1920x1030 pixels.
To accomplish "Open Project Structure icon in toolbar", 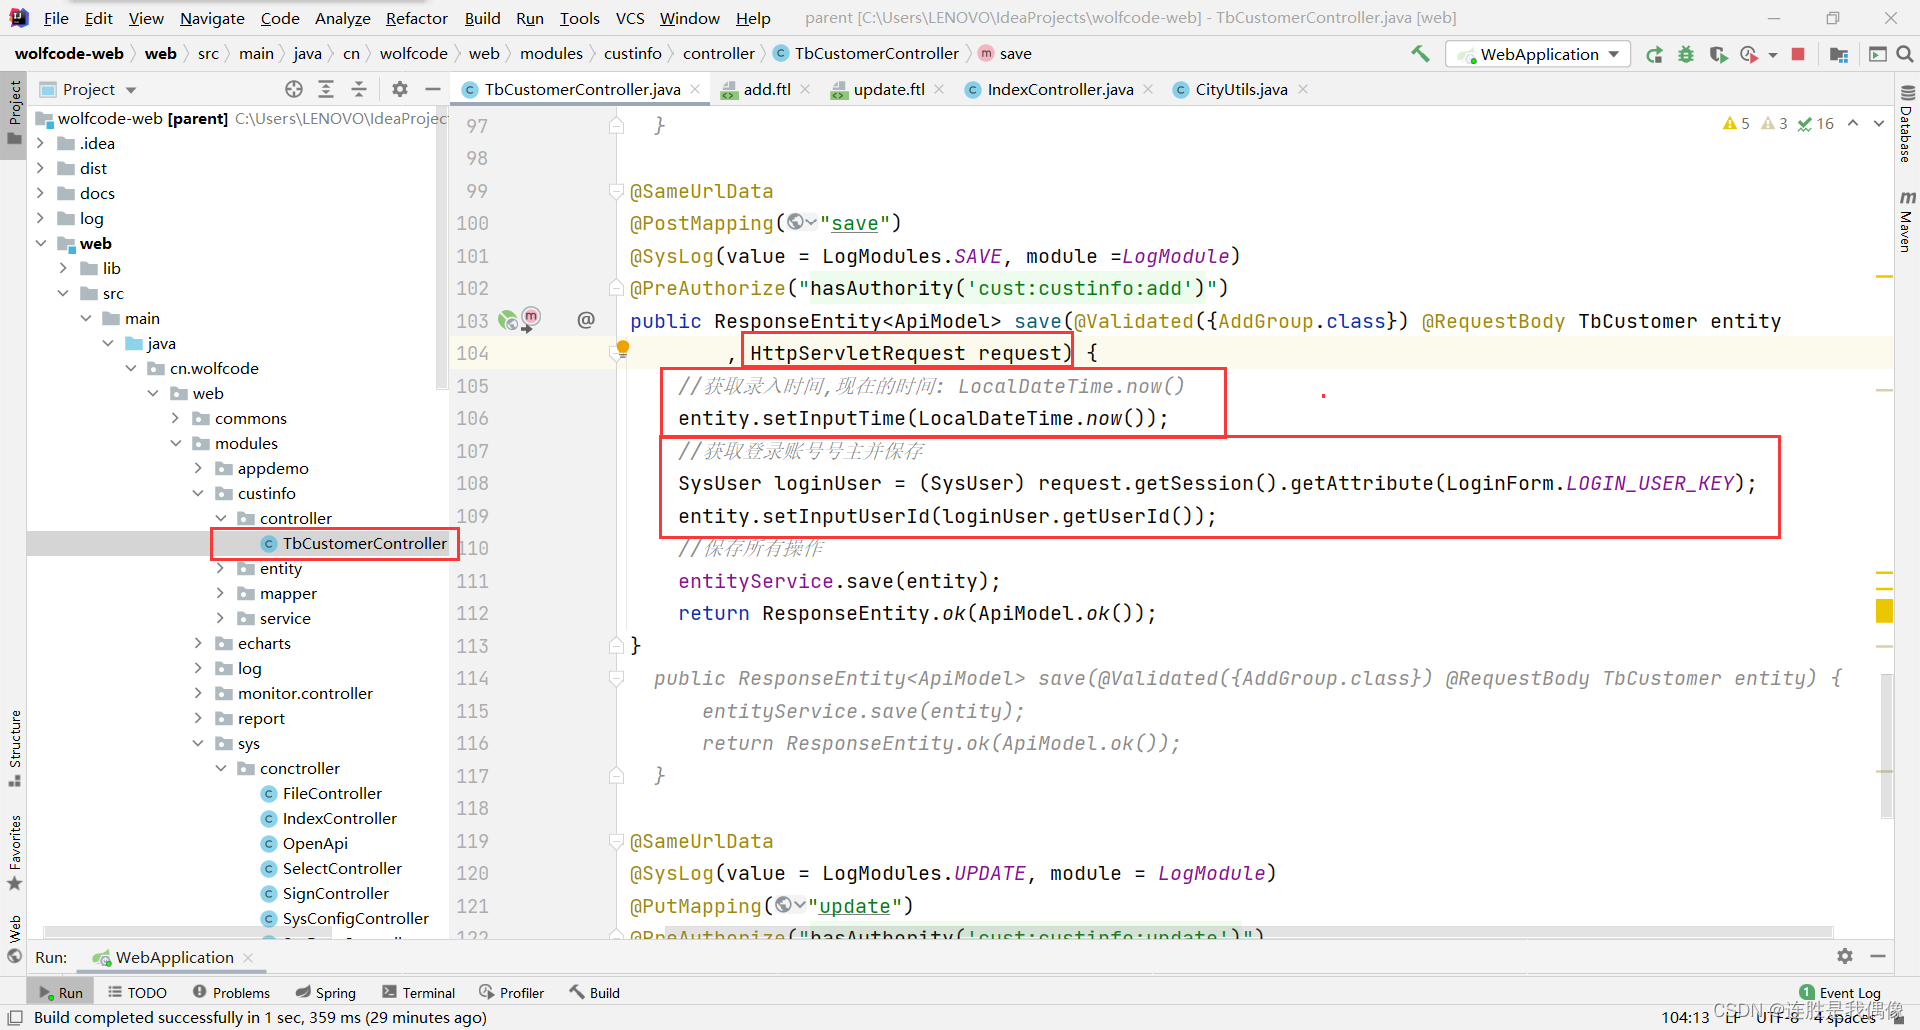I will click(1838, 54).
